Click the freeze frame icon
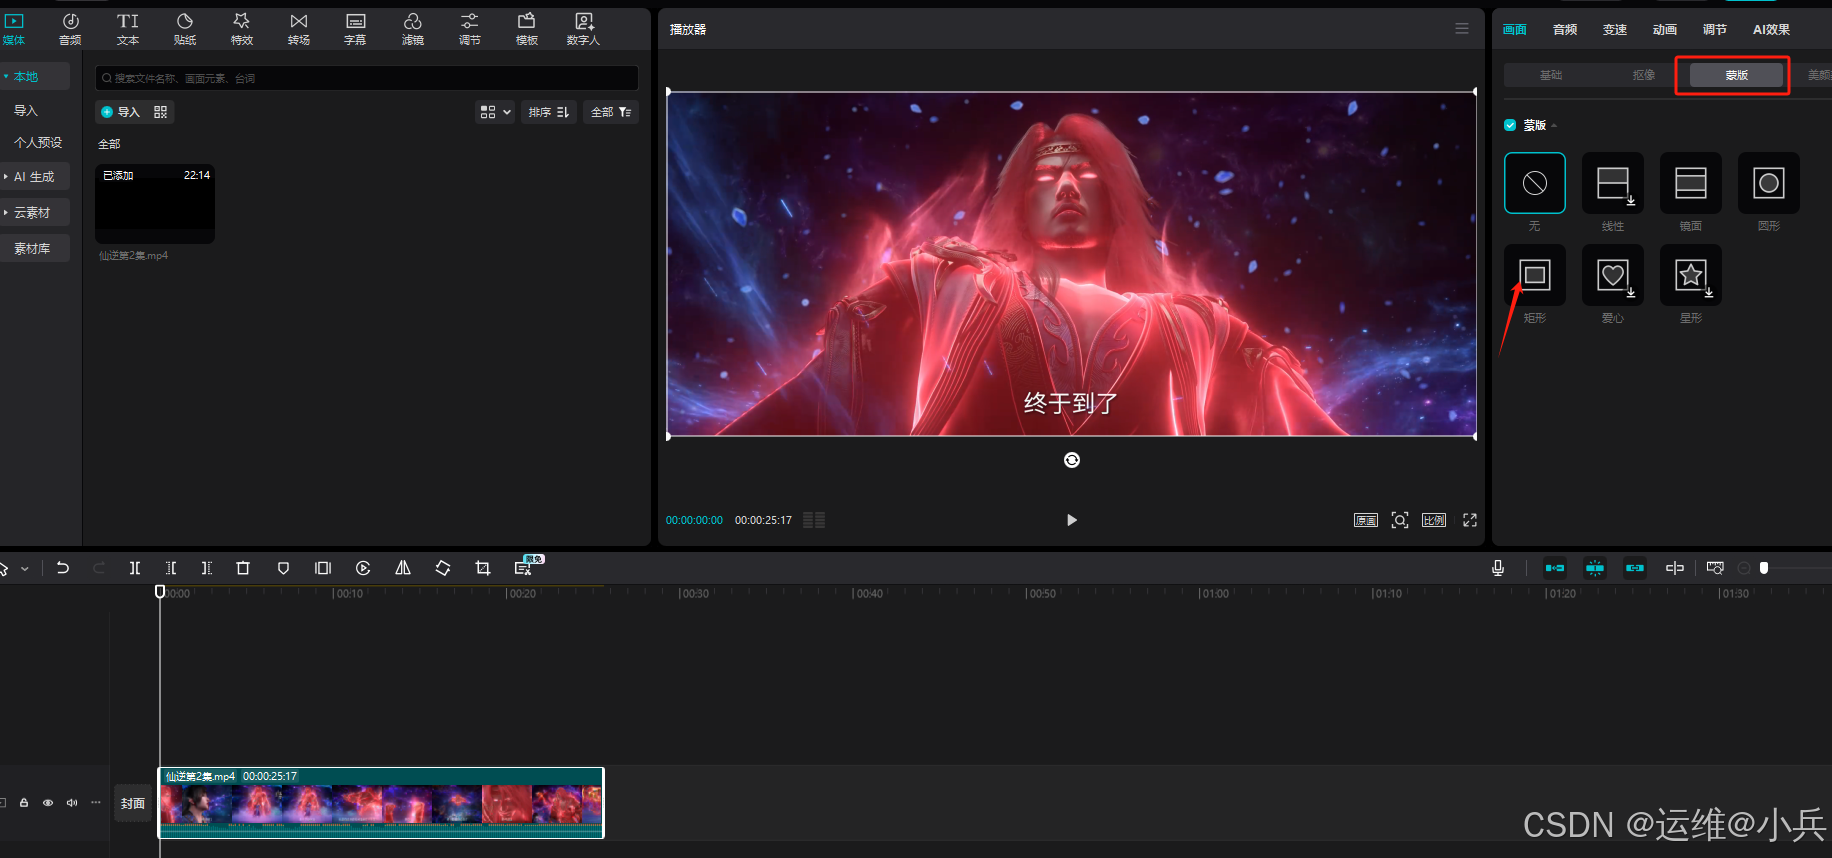Screen dimensions: 1832x858 [323, 568]
